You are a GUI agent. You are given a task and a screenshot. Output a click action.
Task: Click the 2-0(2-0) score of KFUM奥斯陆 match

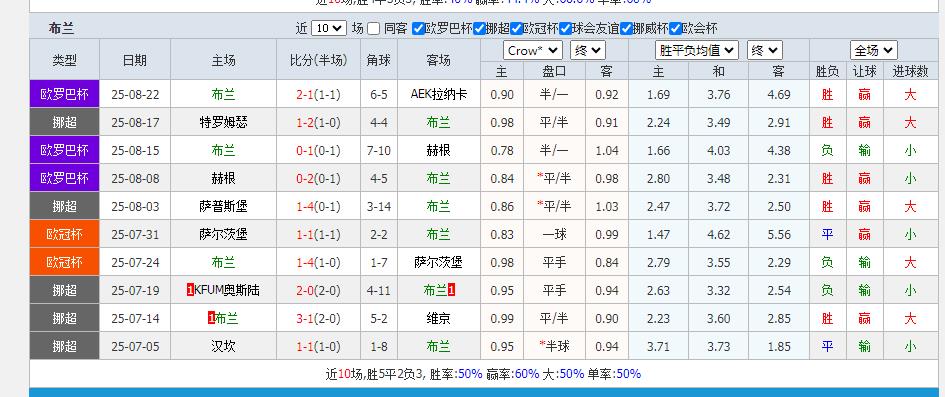click(318, 290)
